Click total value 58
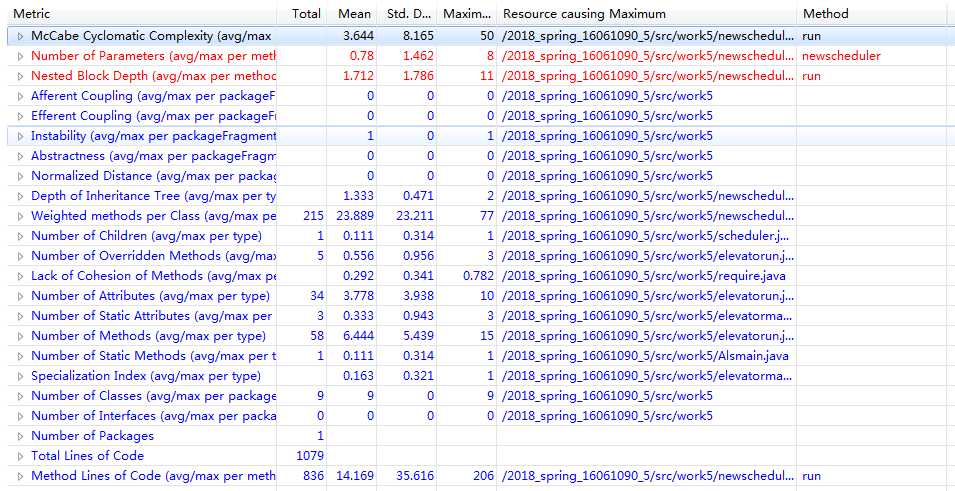 [317, 336]
